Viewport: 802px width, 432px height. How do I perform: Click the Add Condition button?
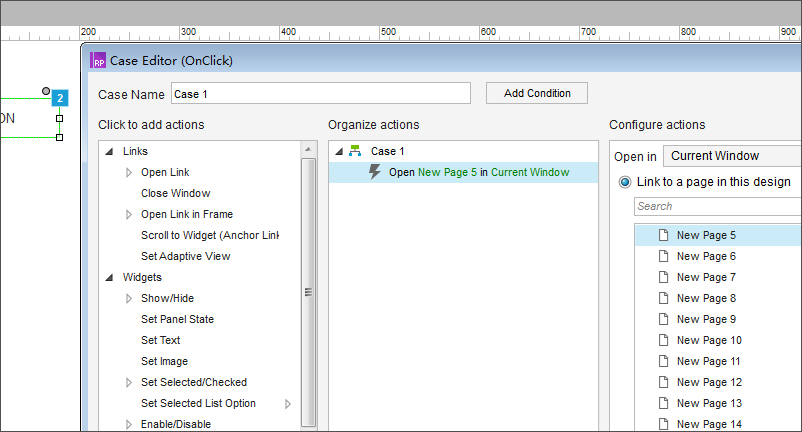537,93
